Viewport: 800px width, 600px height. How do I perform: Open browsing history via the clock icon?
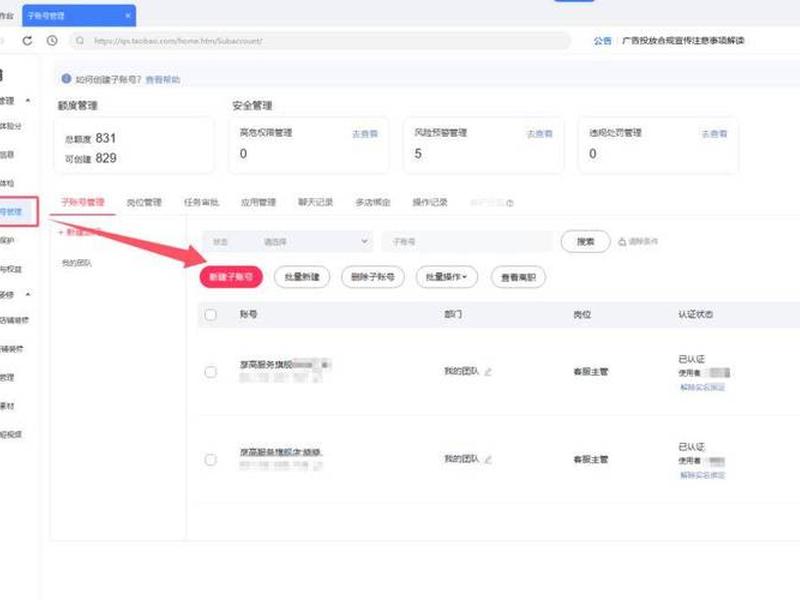tap(52, 40)
